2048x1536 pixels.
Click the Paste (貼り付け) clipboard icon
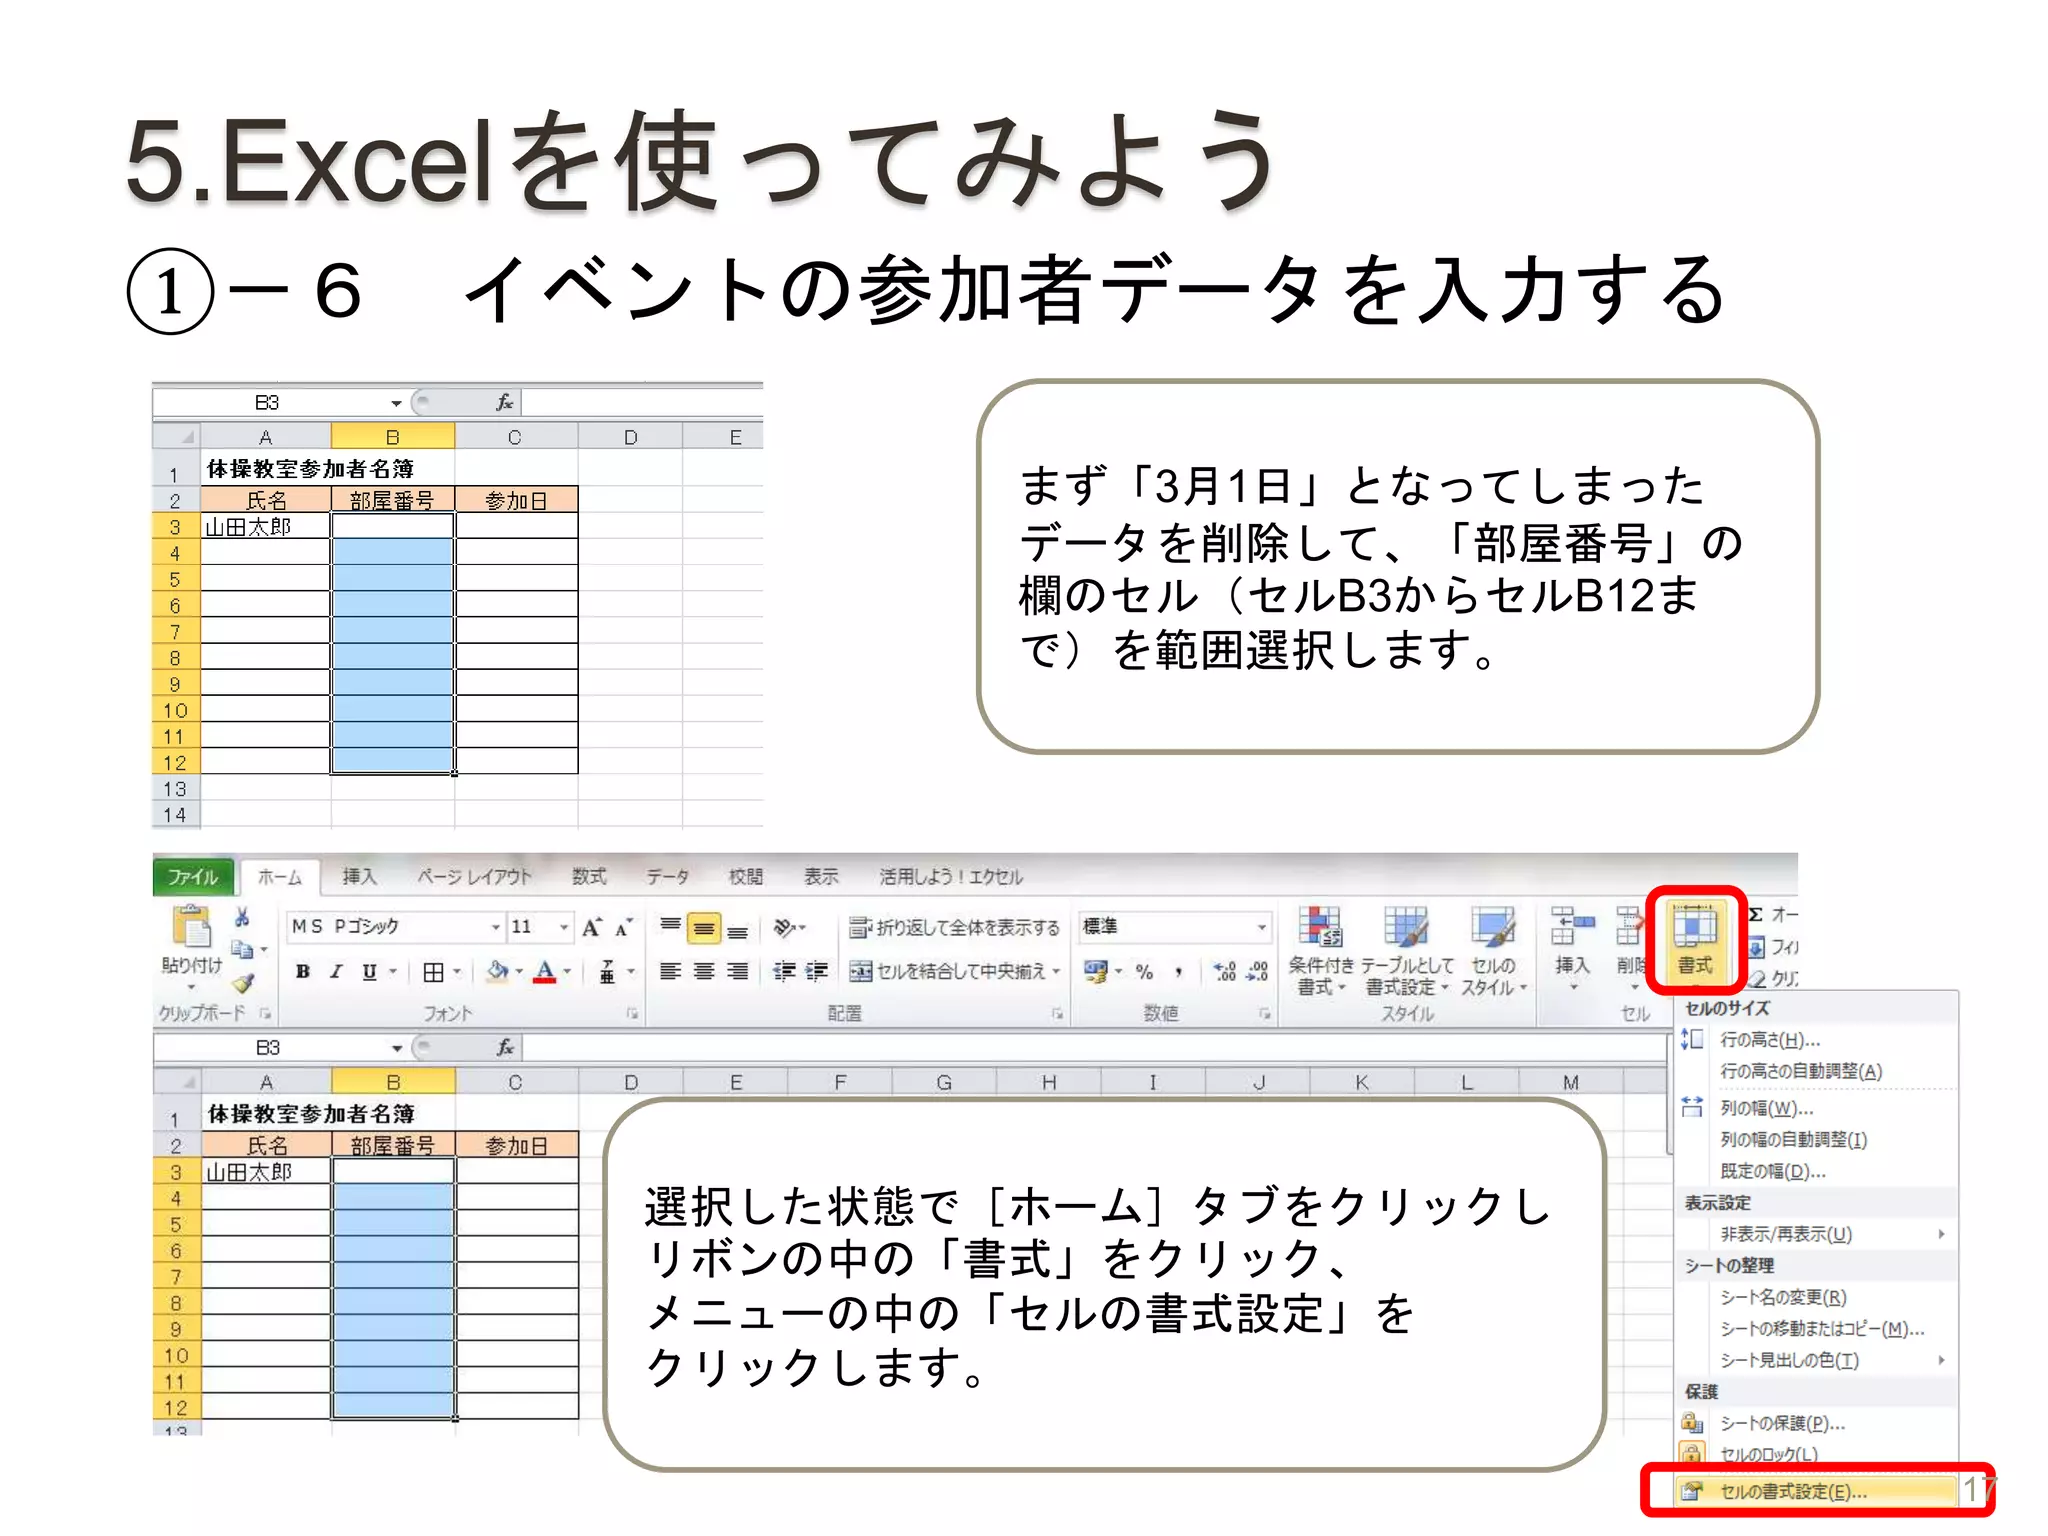pos(191,927)
